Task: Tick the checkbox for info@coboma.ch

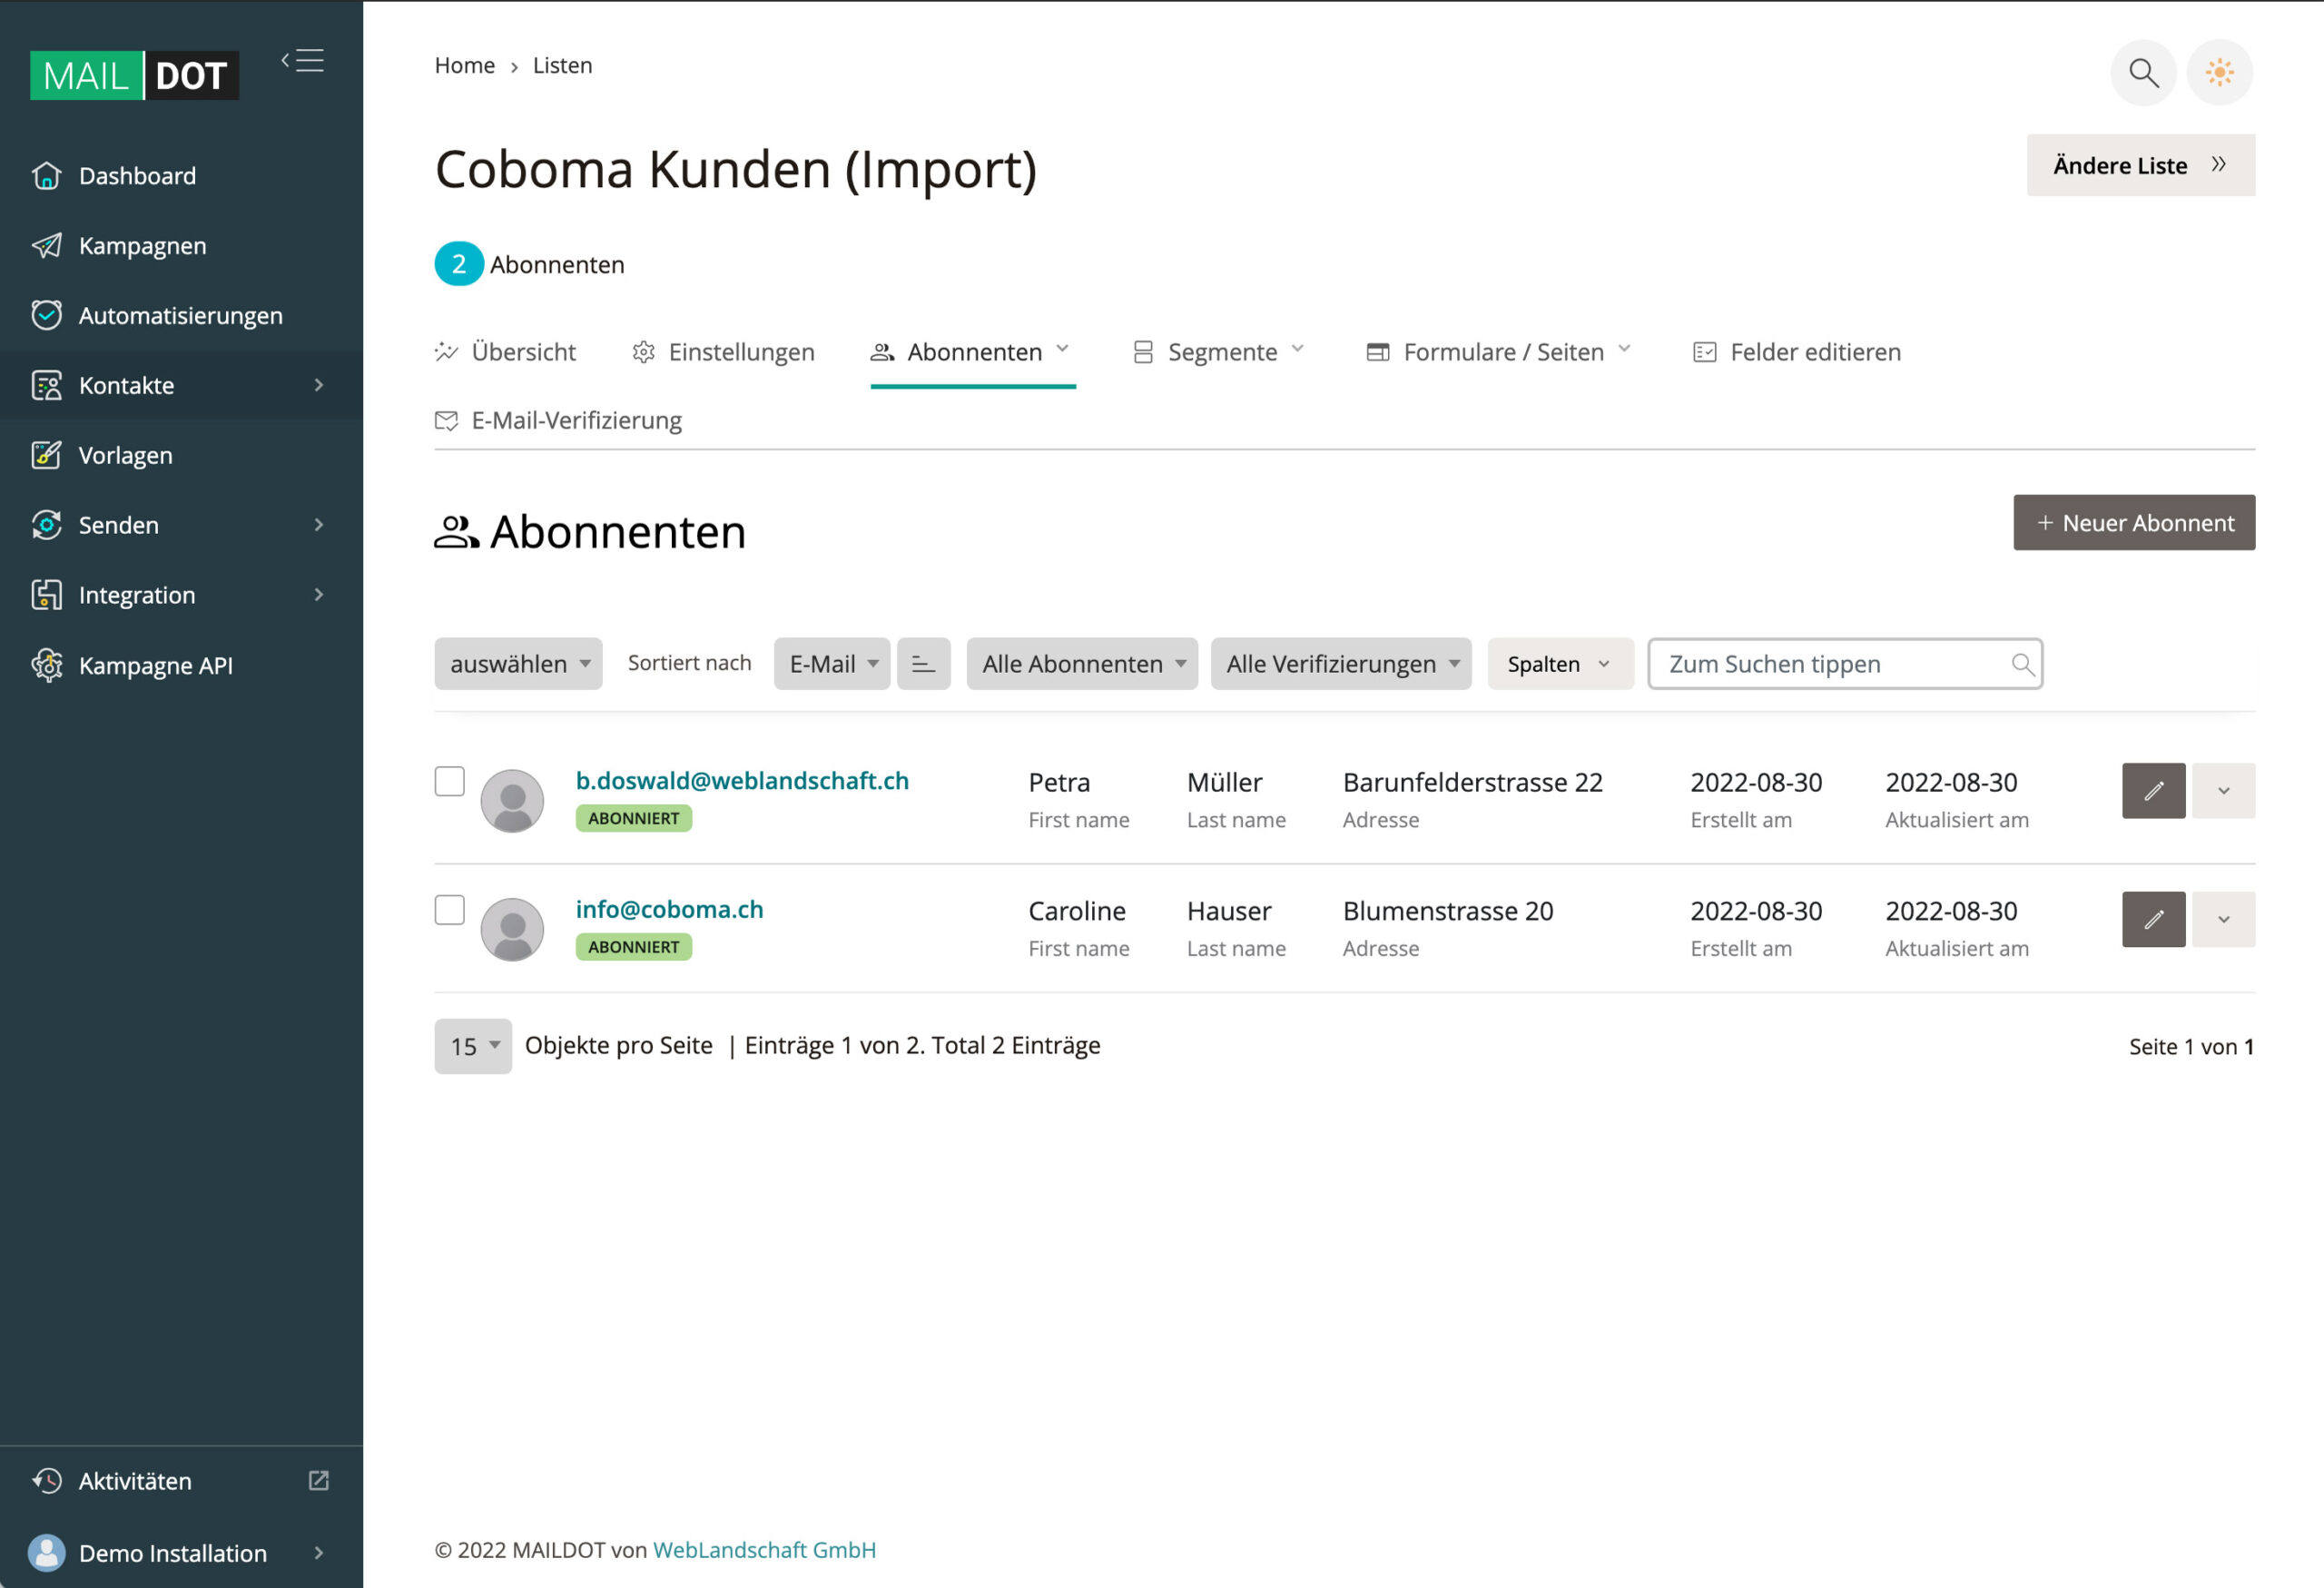Action: pos(450,910)
